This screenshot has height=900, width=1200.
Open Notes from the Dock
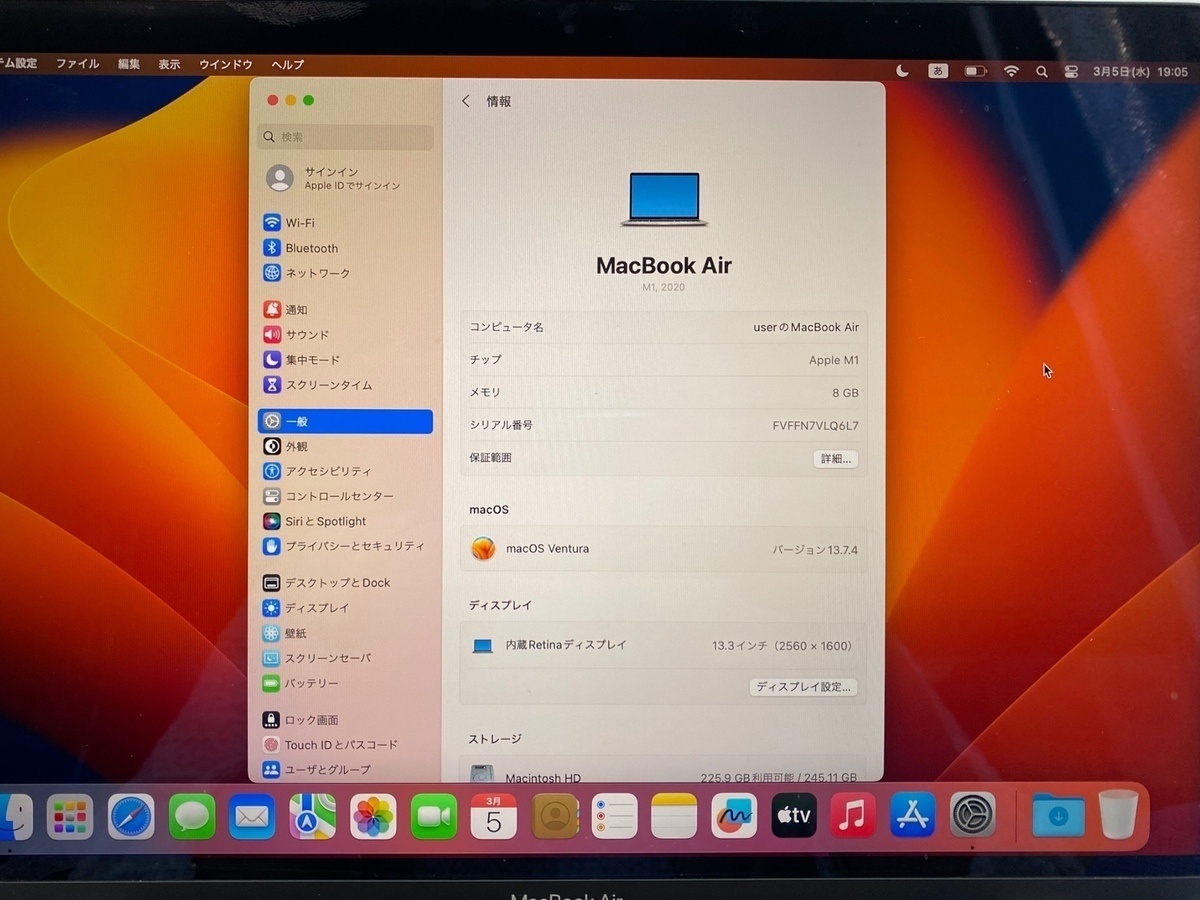coord(674,817)
